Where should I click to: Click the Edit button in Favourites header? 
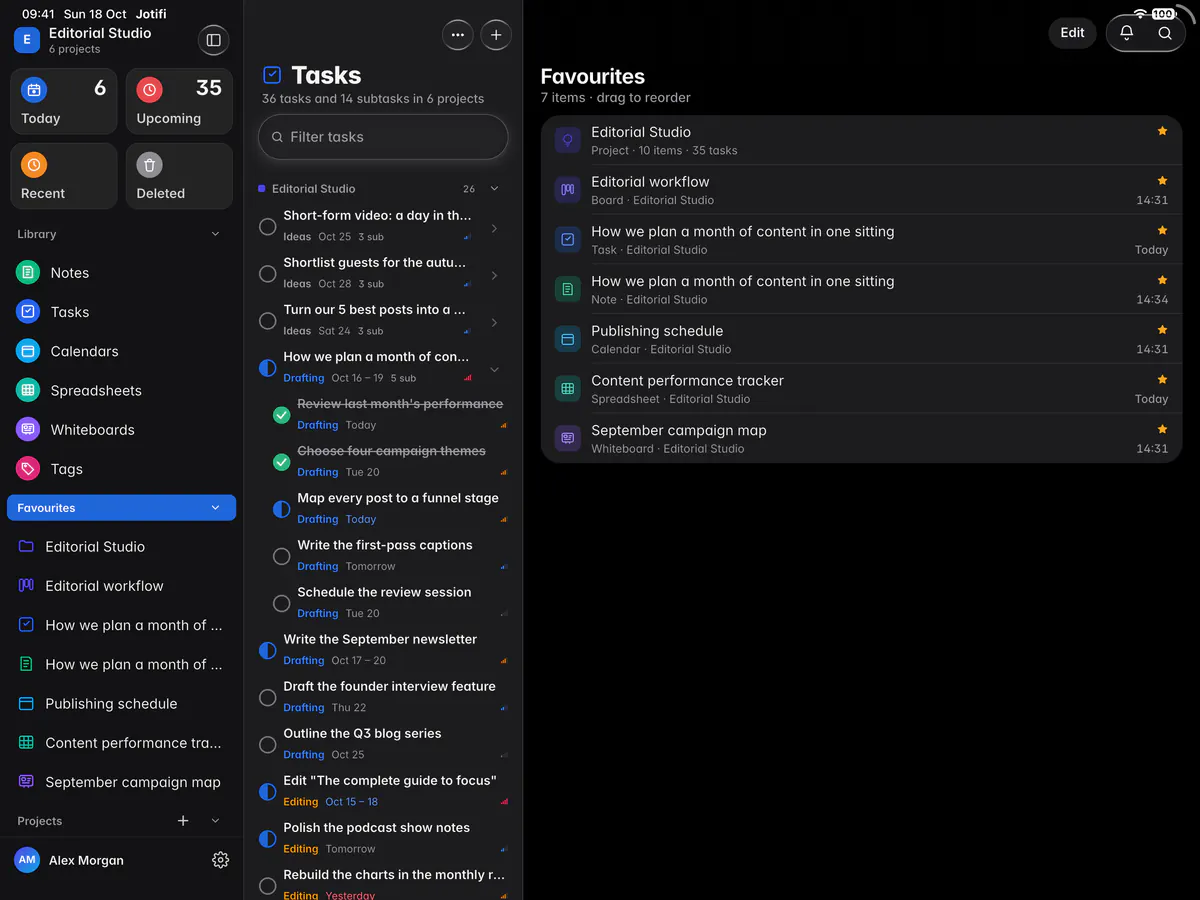point(1072,33)
